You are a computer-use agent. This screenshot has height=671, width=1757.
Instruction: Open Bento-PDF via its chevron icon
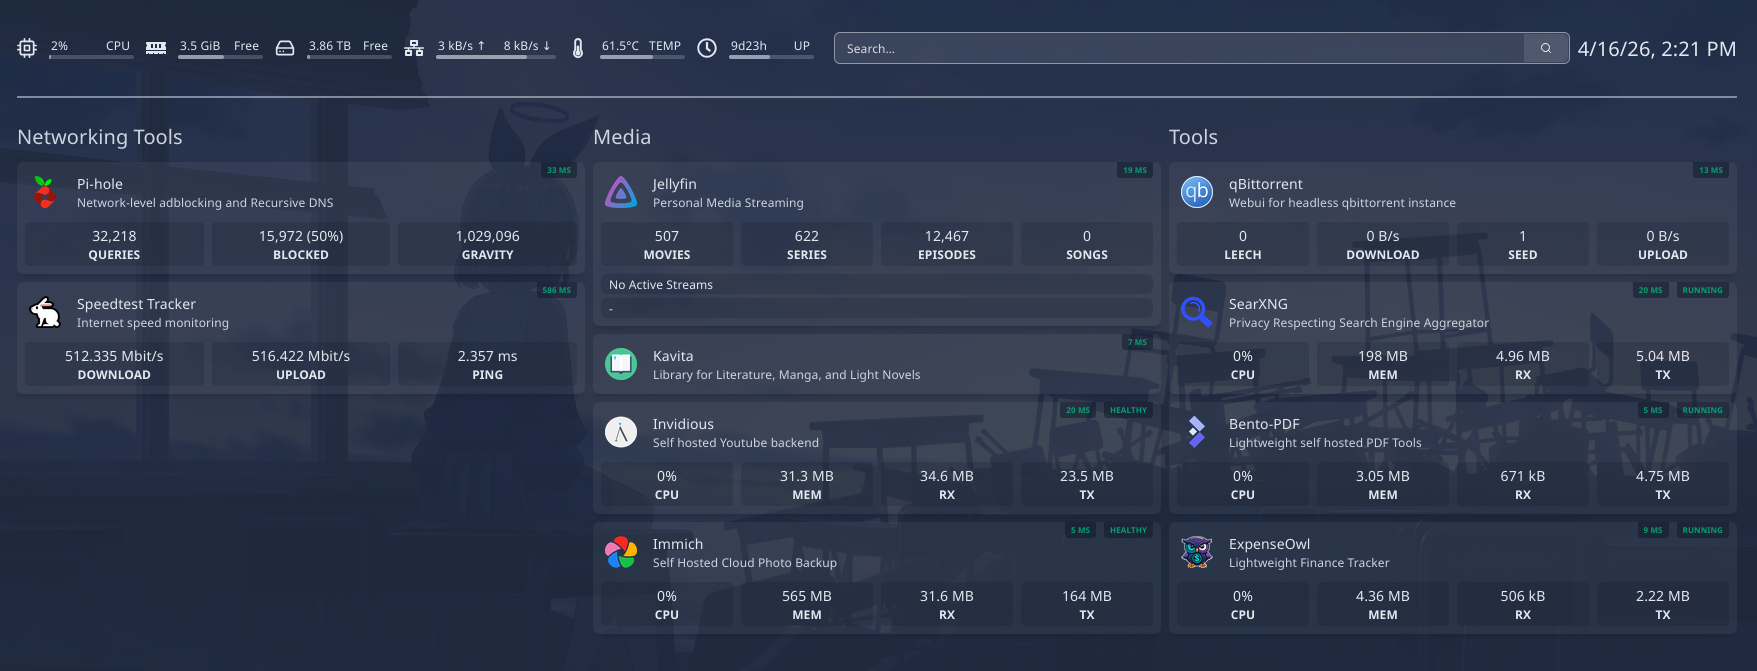pyautogui.click(x=1196, y=432)
